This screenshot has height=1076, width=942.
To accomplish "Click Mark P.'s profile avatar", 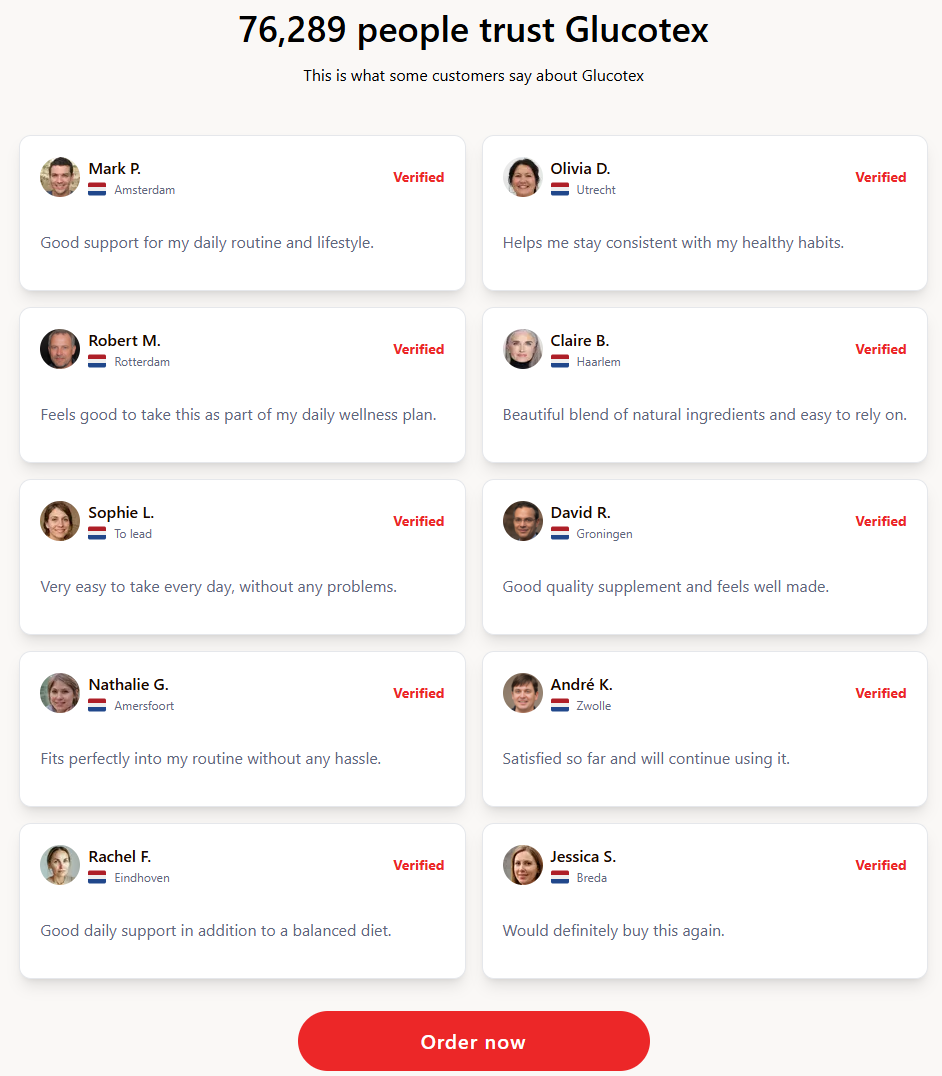I will [60, 177].
